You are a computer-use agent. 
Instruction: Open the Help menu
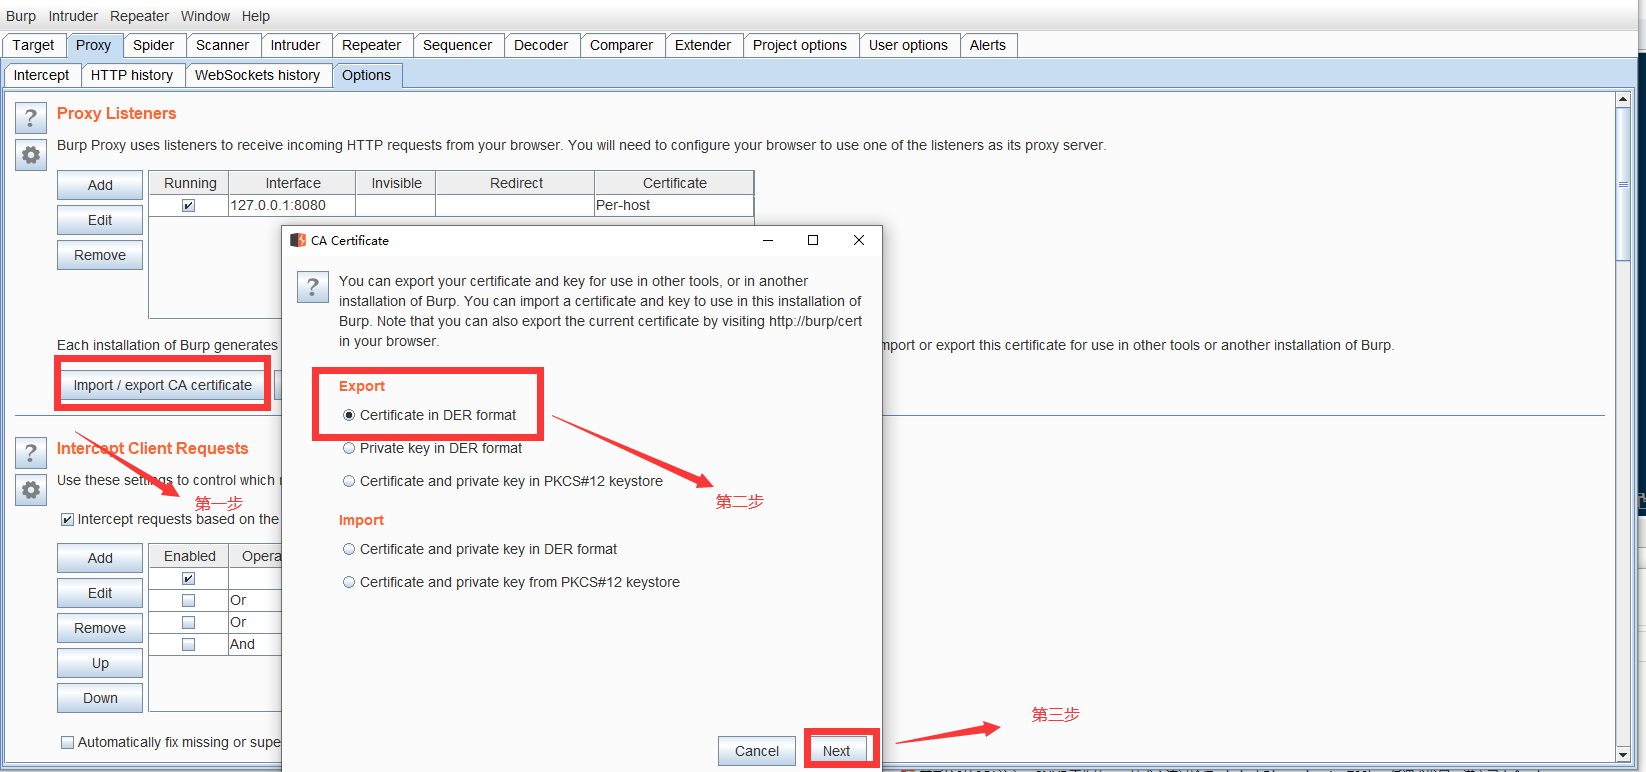click(256, 16)
